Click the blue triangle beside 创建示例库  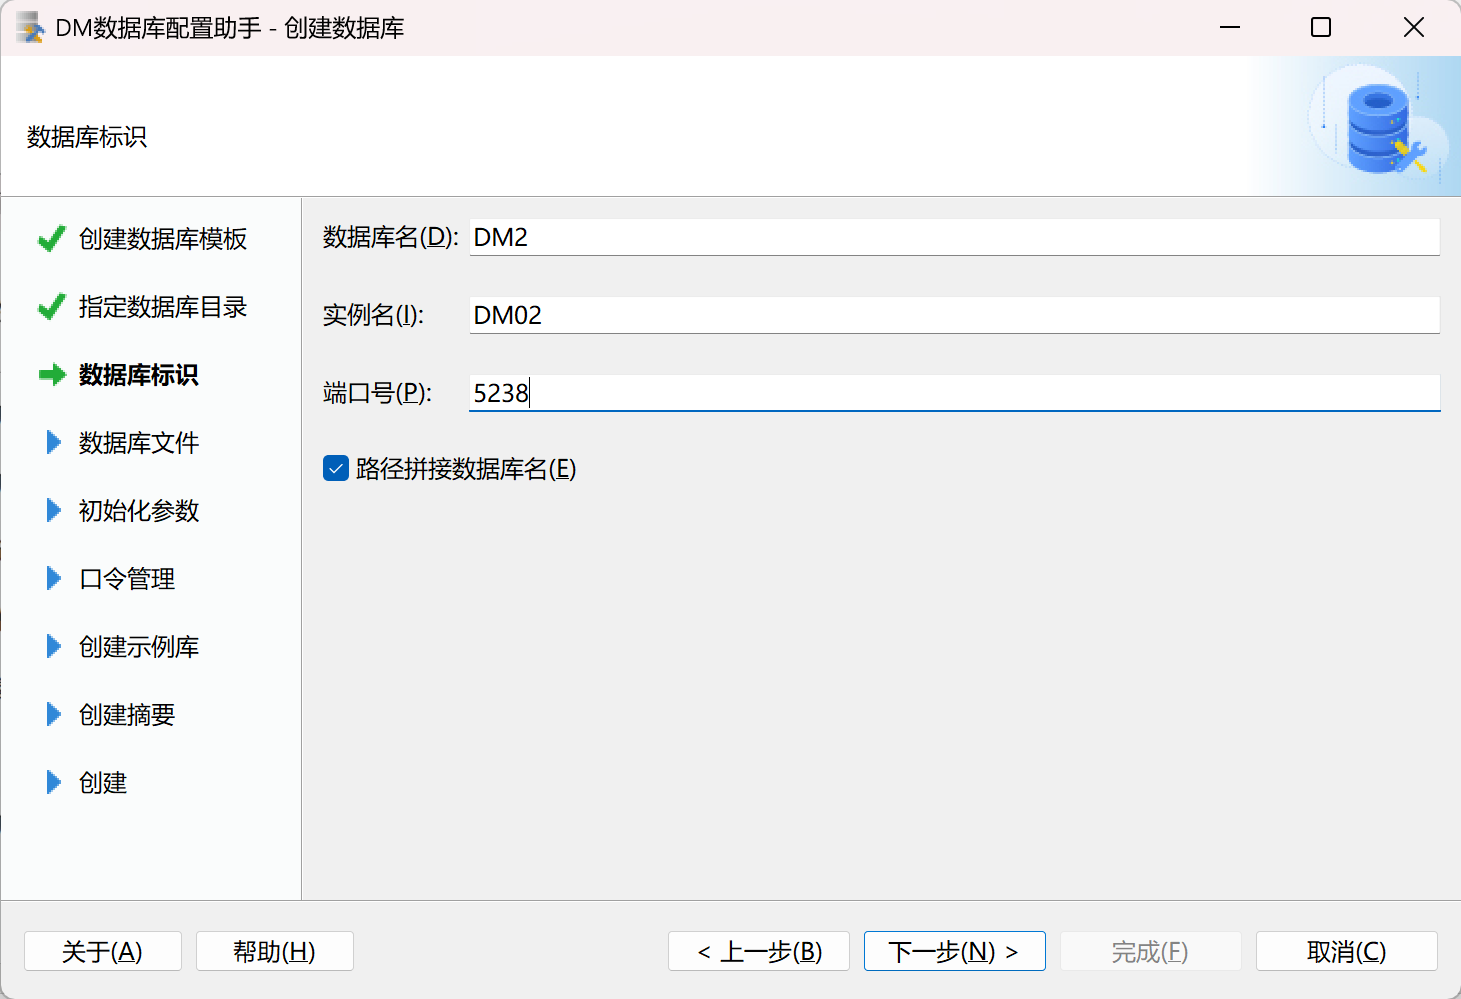(x=54, y=646)
